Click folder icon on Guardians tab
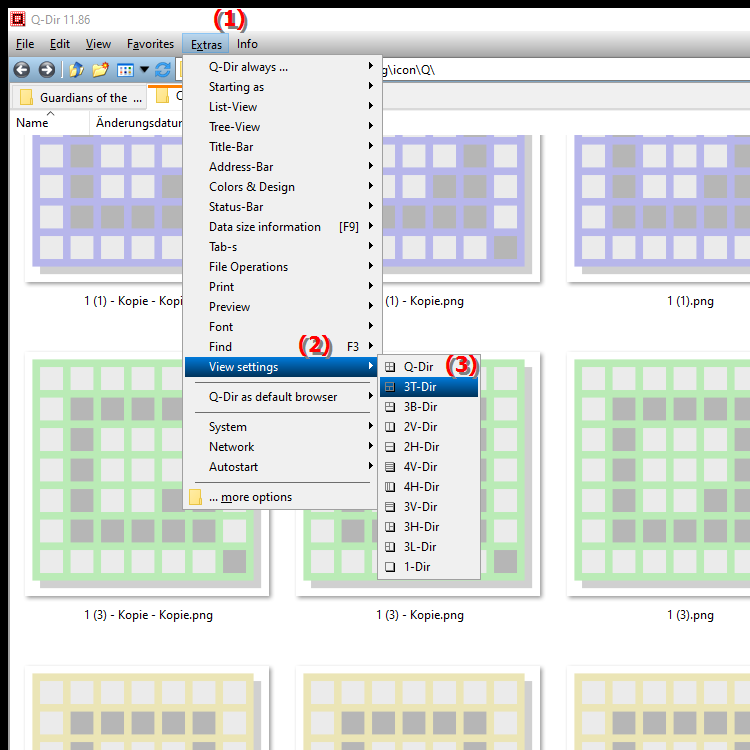The height and width of the screenshot is (750, 750). point(26,97)
